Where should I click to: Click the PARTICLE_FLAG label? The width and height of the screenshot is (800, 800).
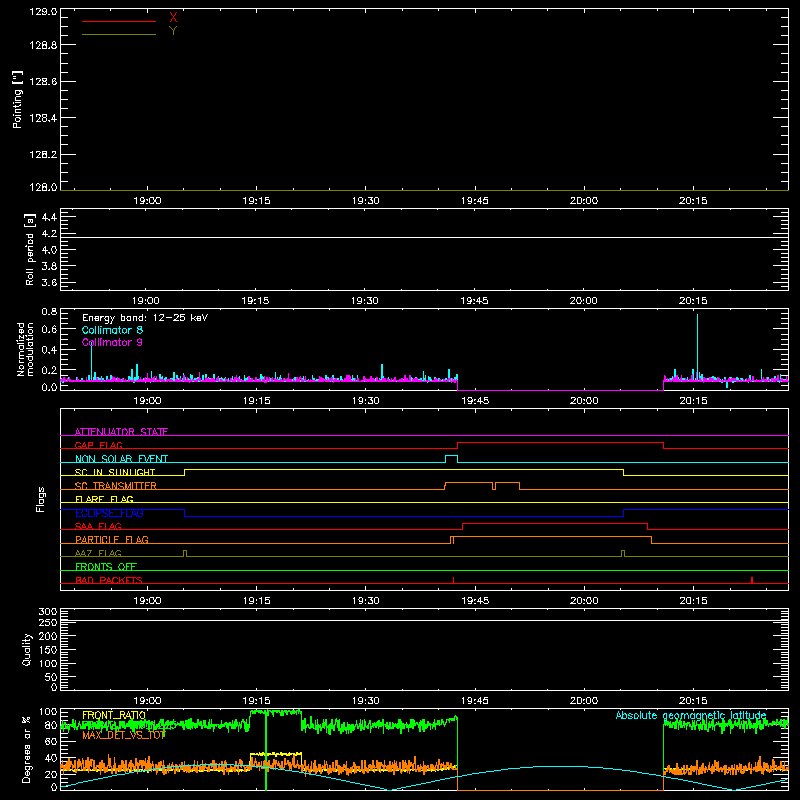[112, 539]
